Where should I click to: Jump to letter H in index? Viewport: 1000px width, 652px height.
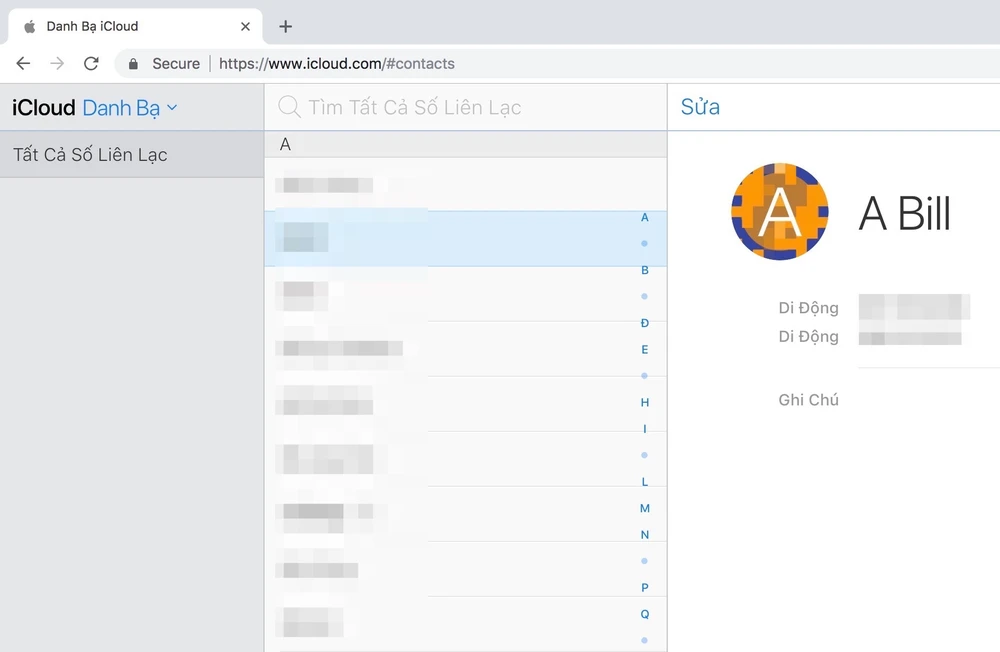point(645,402)
